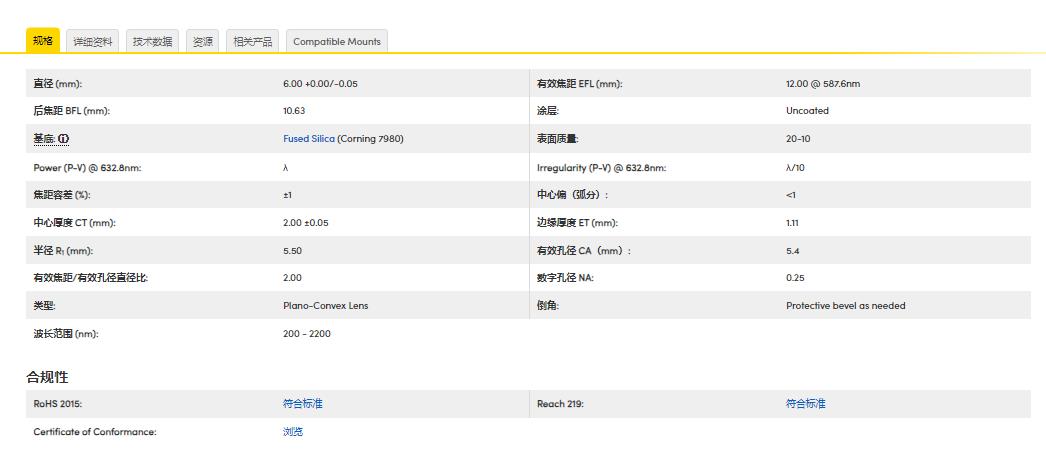Click the 基底 label
1046x476 pixels.
coord(44,139)
